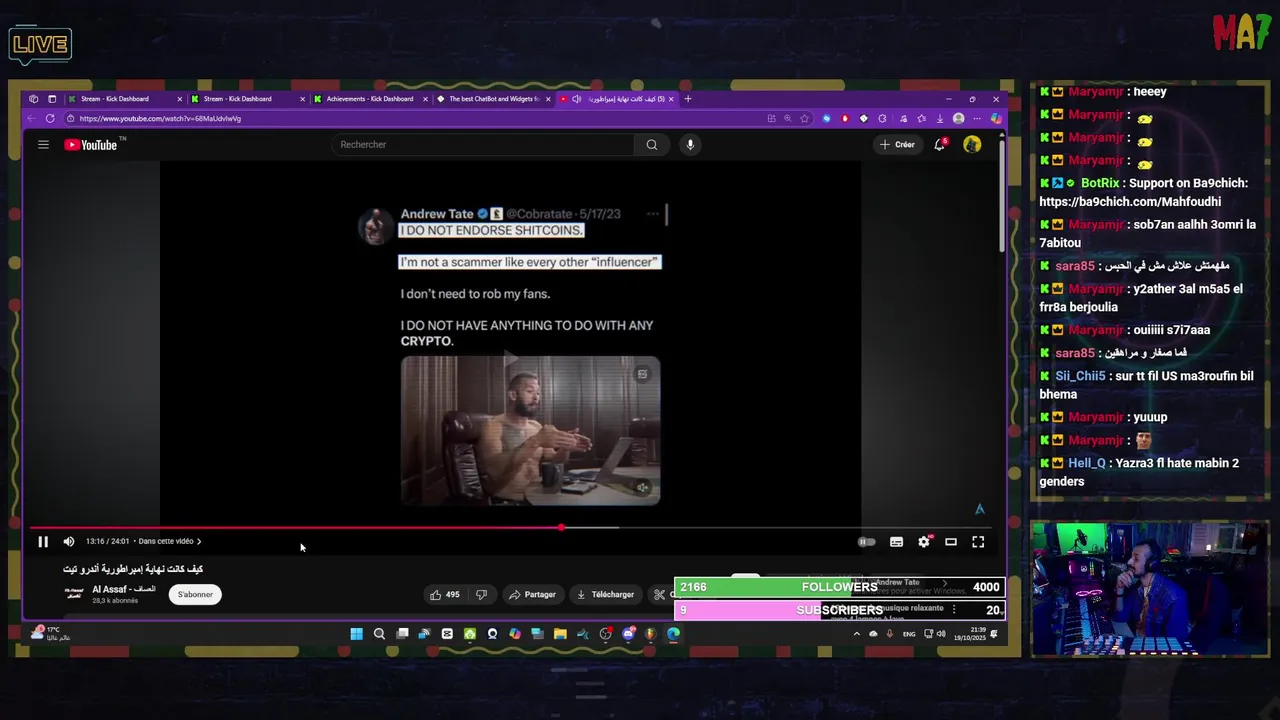Switch ENG keyboard language indicator

(909, 634)
